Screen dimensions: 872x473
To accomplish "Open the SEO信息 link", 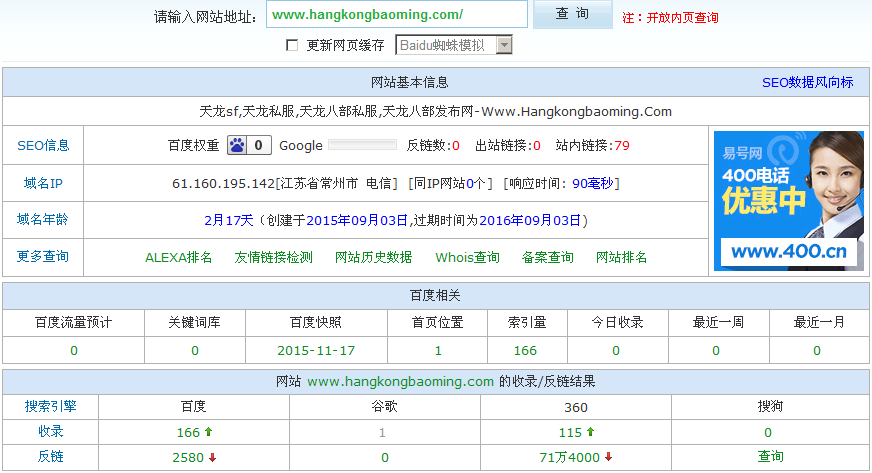I will (43, 146).
